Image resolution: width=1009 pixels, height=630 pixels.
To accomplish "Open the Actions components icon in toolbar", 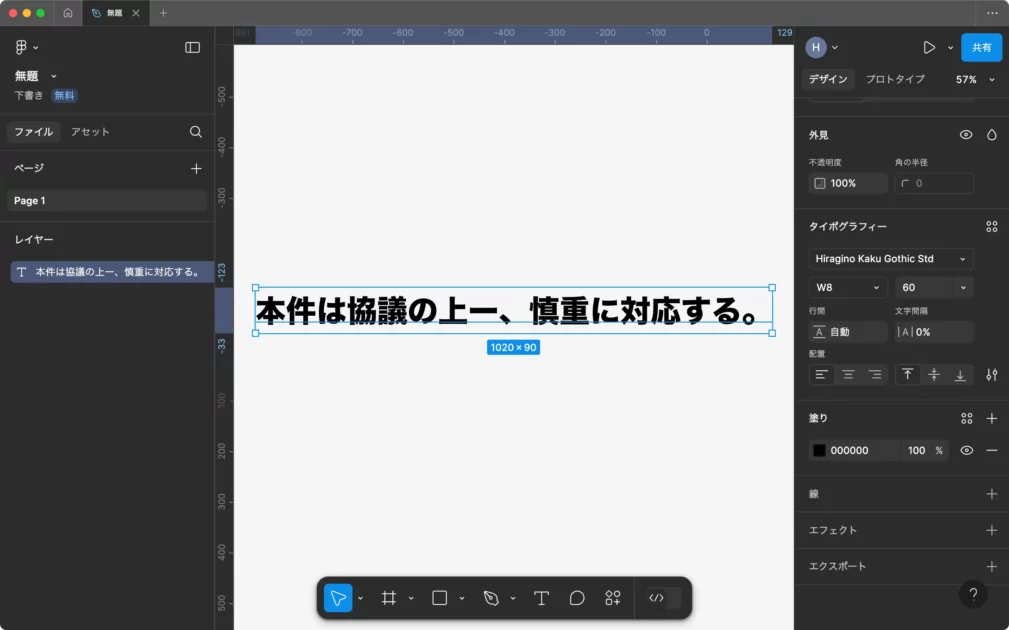I will 613,598.
